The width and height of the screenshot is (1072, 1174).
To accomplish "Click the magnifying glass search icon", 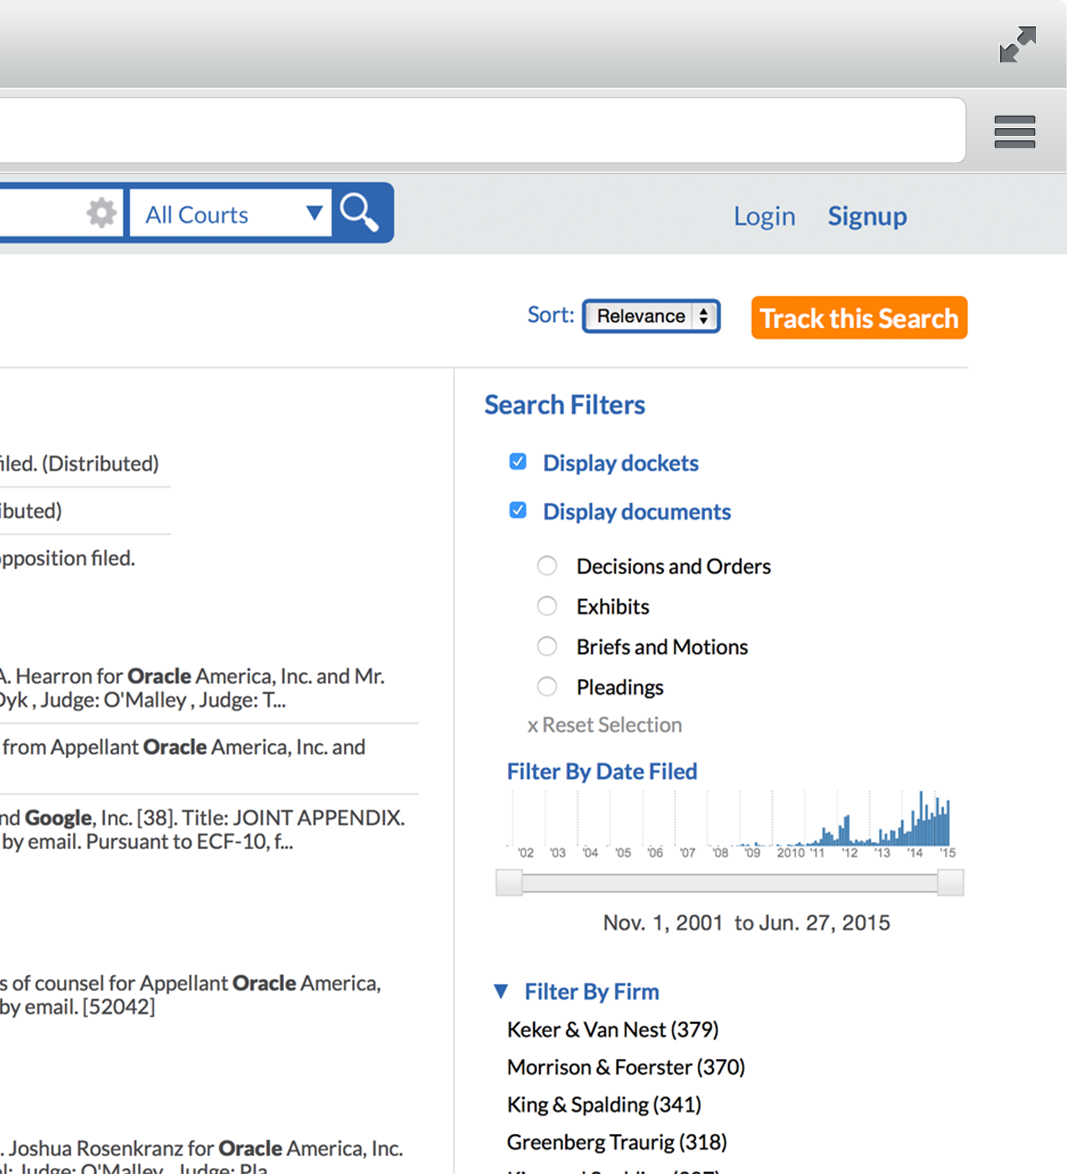I will coord(360,213).
